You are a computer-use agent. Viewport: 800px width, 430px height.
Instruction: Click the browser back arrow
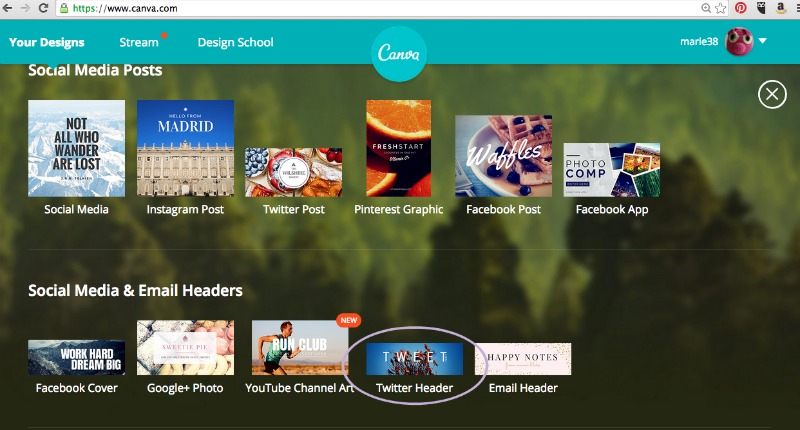click(x=8, y=8)
